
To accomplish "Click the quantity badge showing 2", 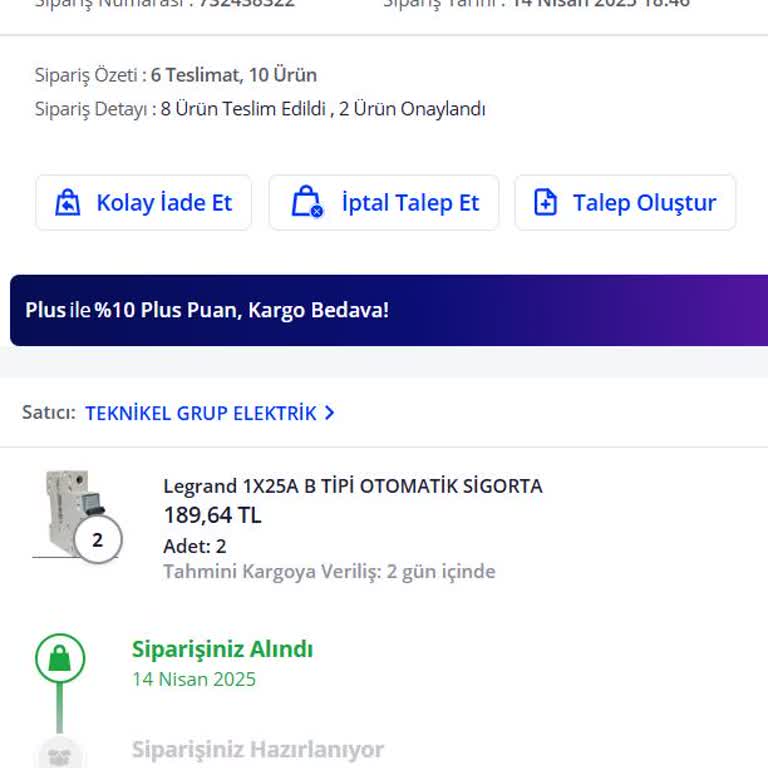I will pos(97,539).
